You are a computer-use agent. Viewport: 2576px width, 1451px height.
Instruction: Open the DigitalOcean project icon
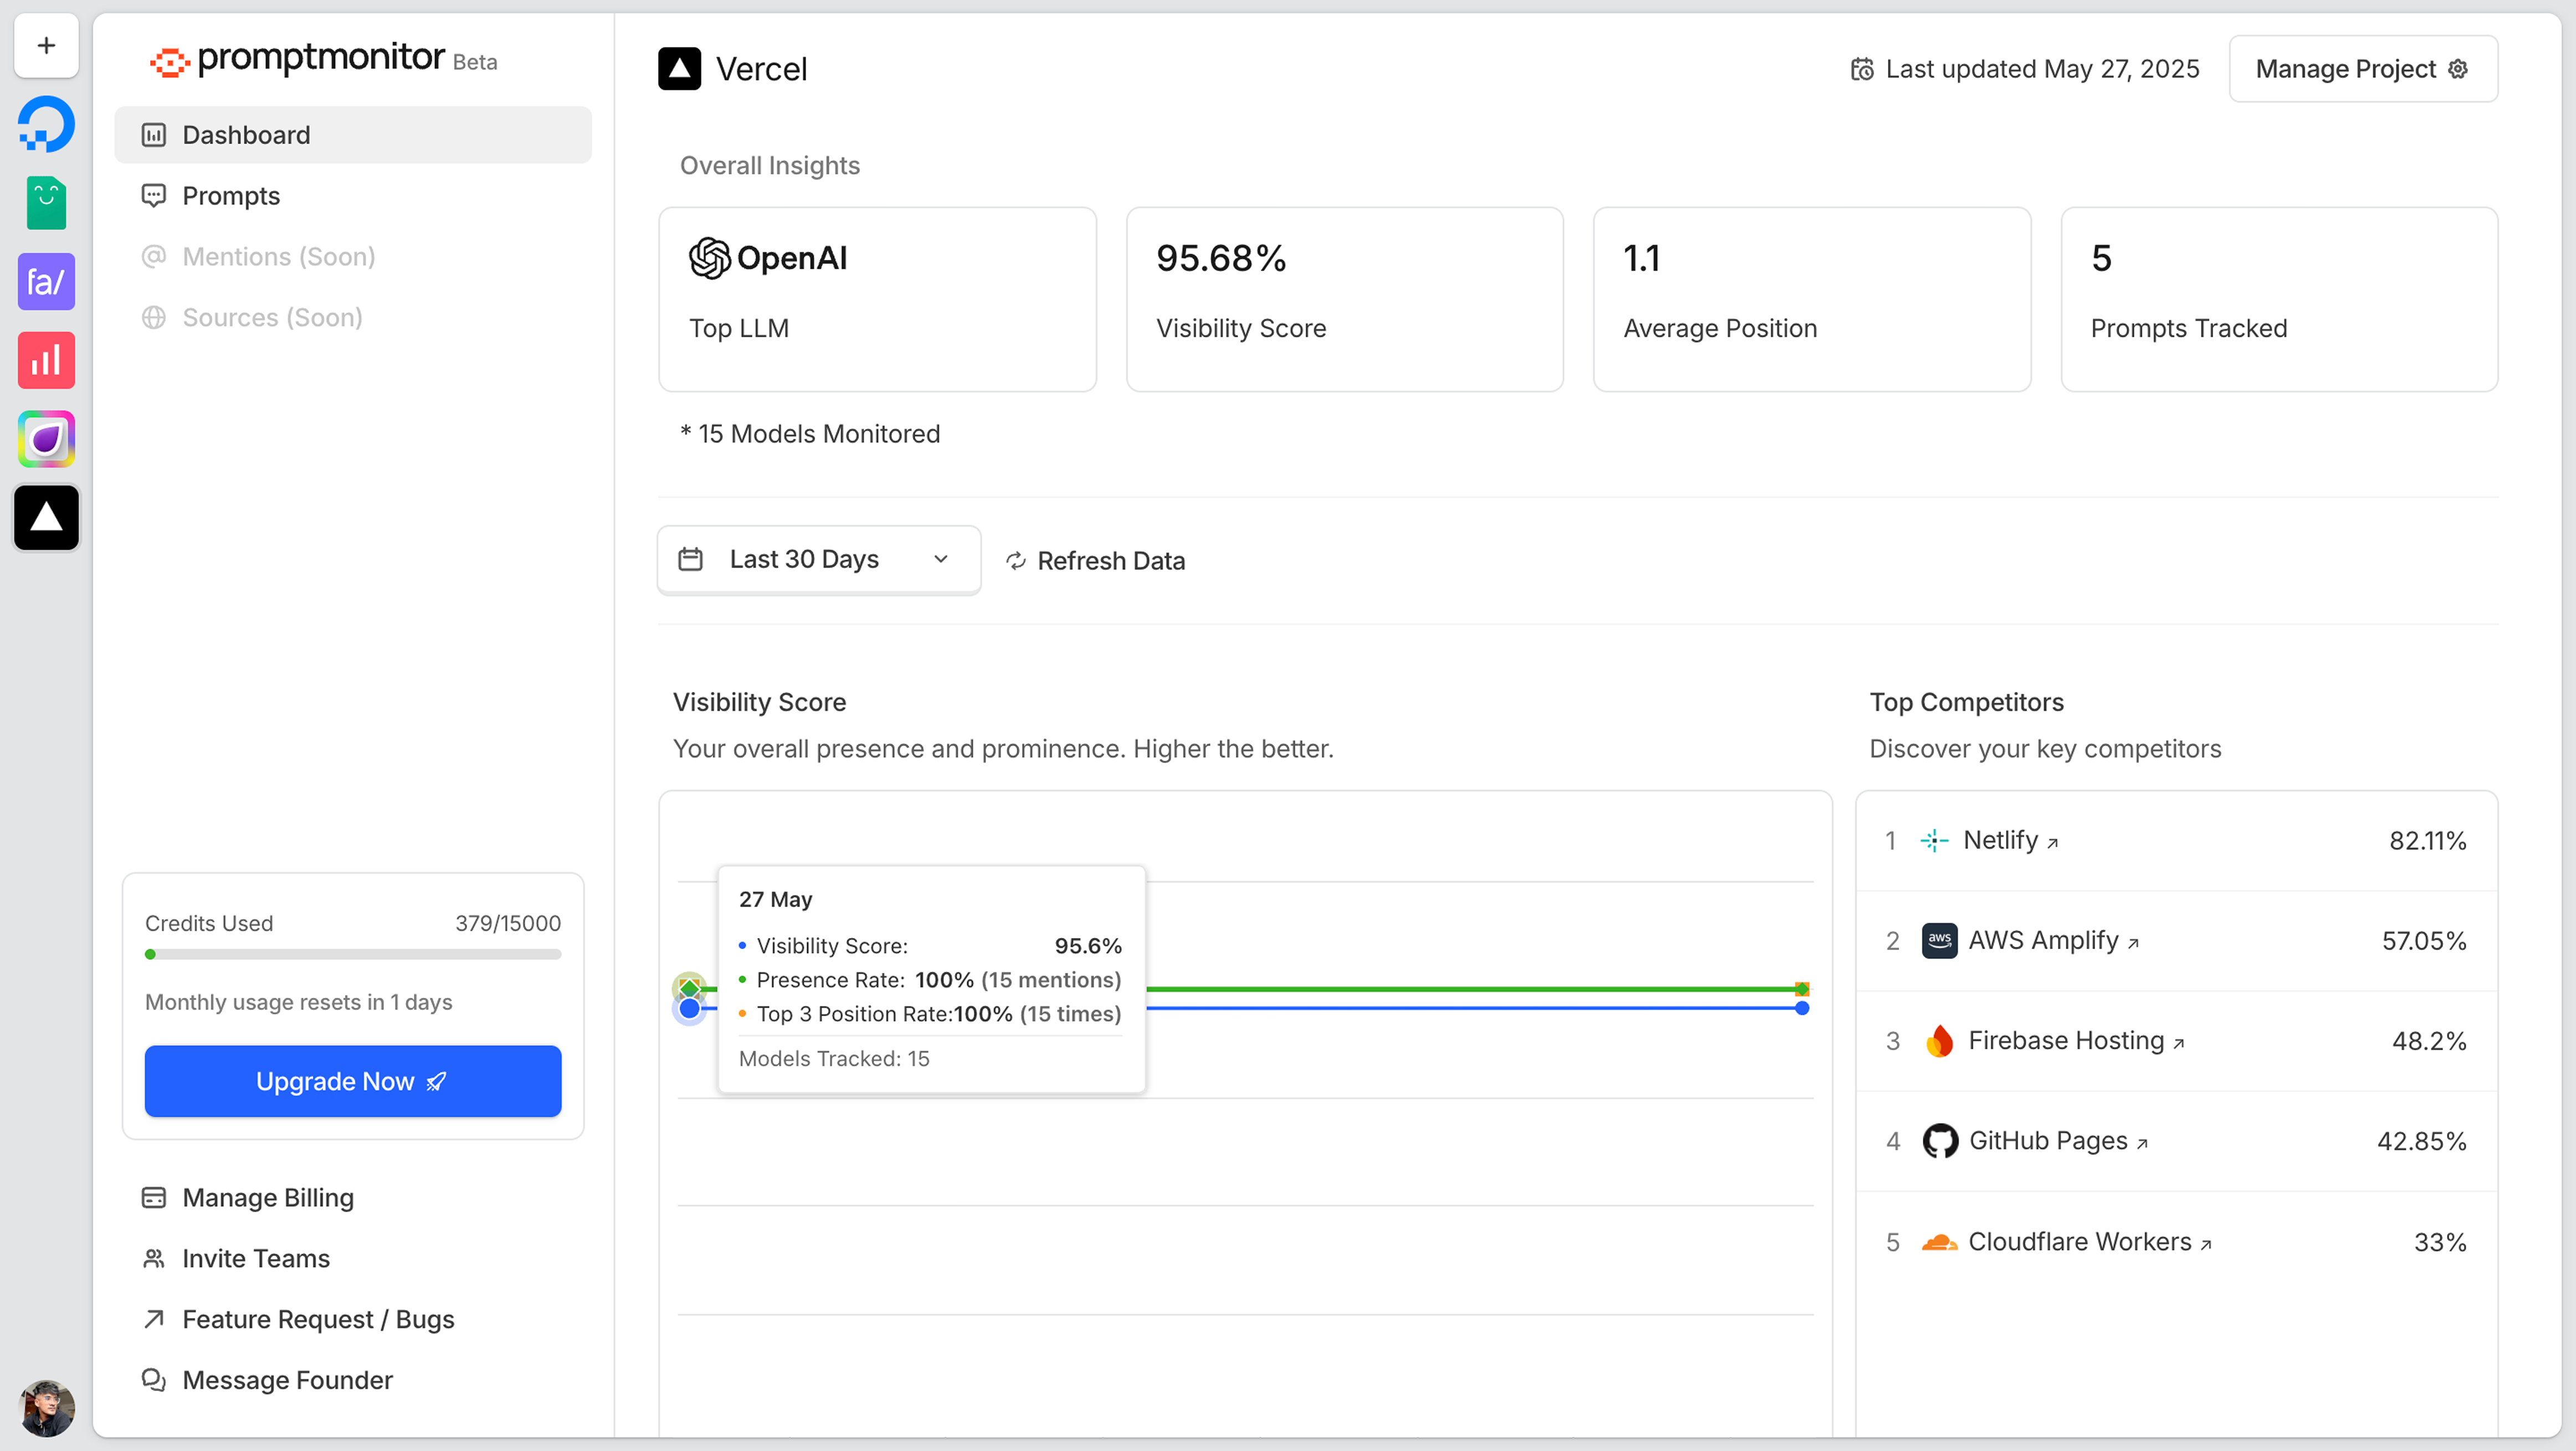pos(46,125)
